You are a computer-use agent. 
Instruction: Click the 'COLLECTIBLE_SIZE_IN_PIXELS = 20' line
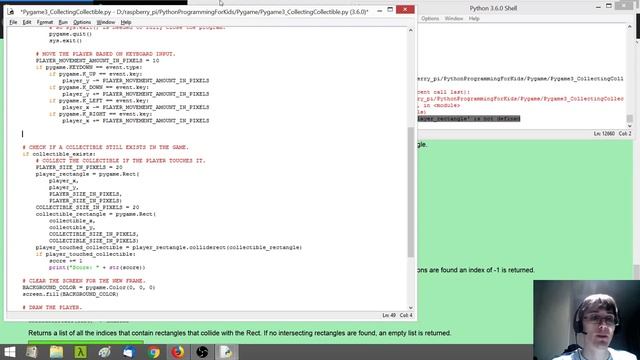[x=87, y=207]
